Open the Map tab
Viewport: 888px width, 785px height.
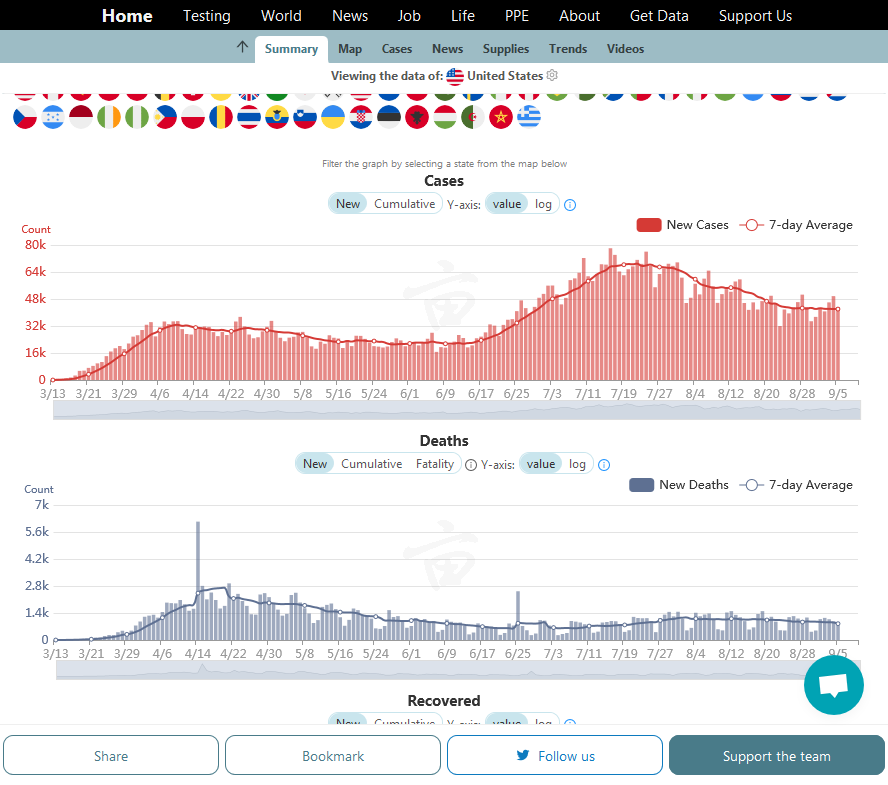[x=350, y=49]
